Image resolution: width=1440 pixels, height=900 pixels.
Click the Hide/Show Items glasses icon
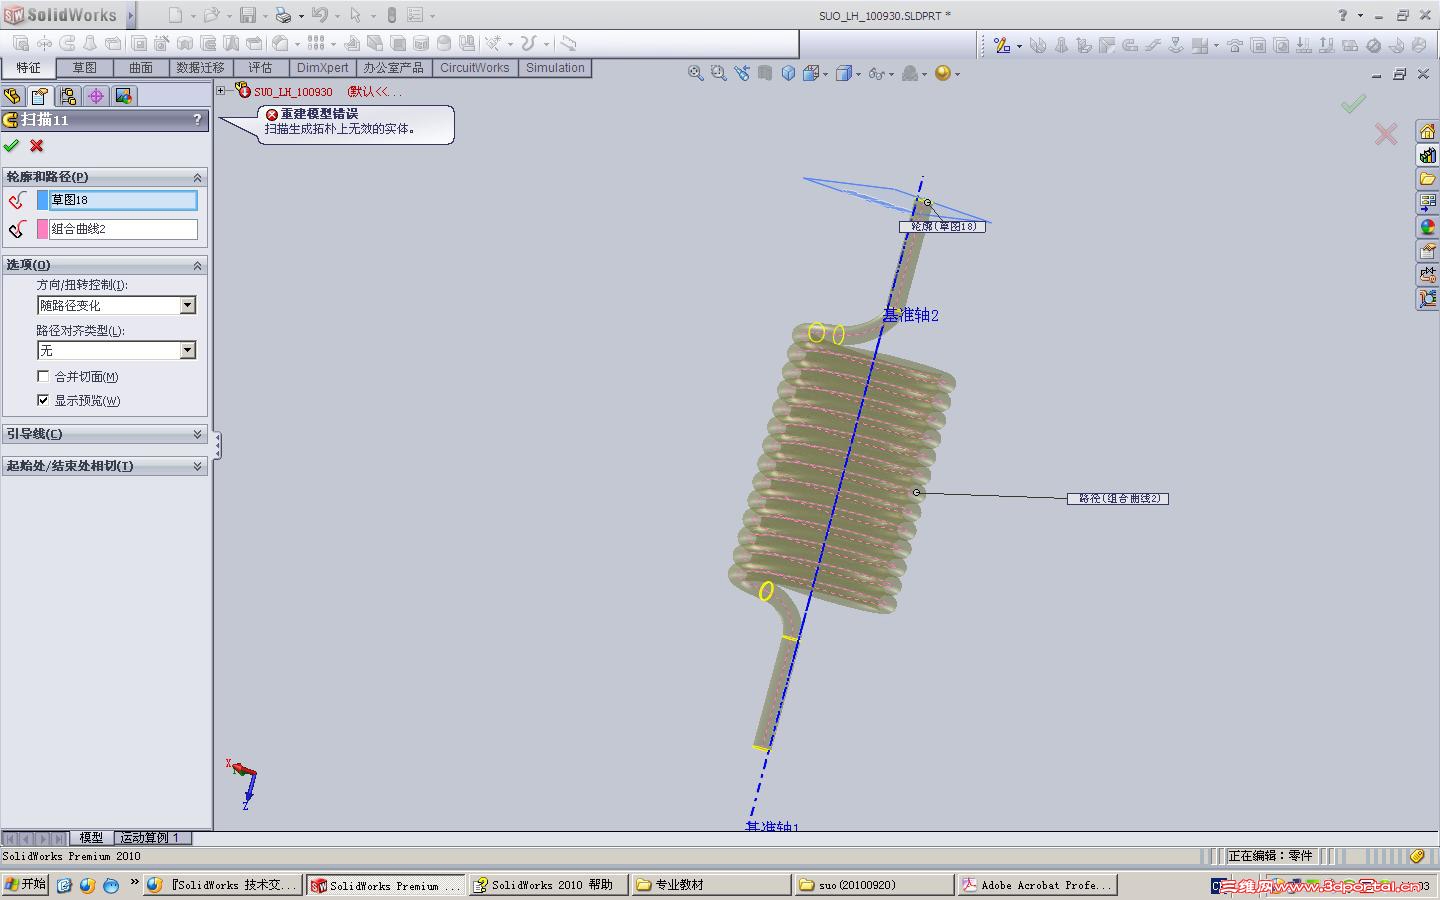coord(876,73)
